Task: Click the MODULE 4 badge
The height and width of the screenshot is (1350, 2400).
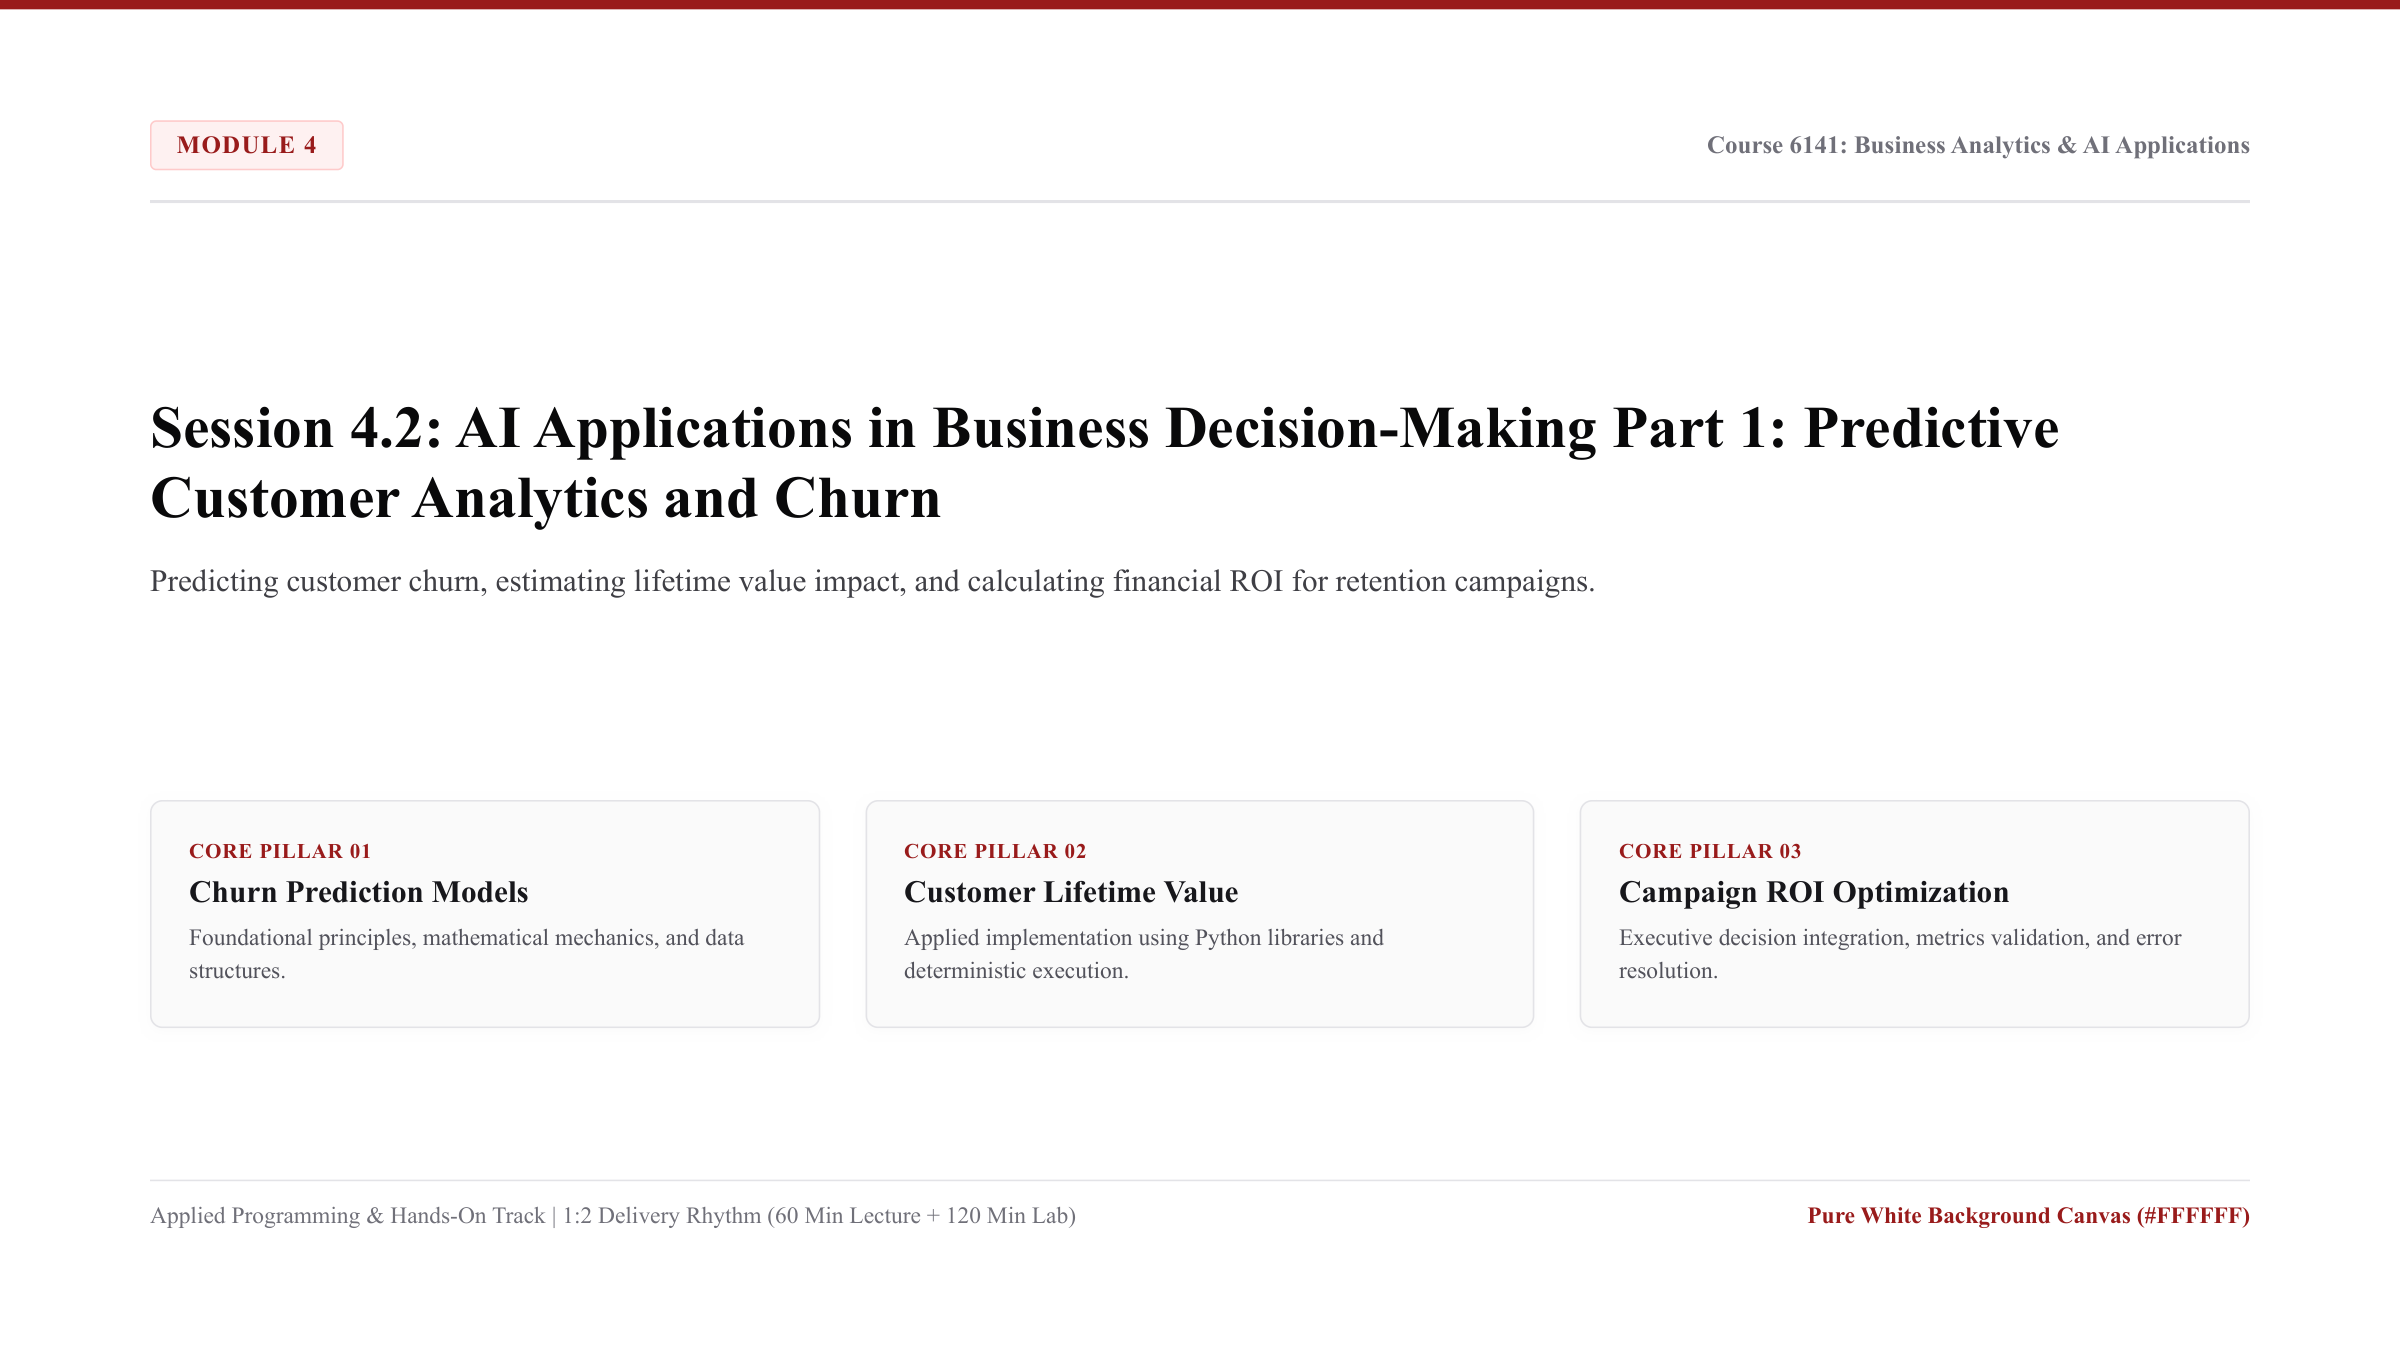Action: 246,145
